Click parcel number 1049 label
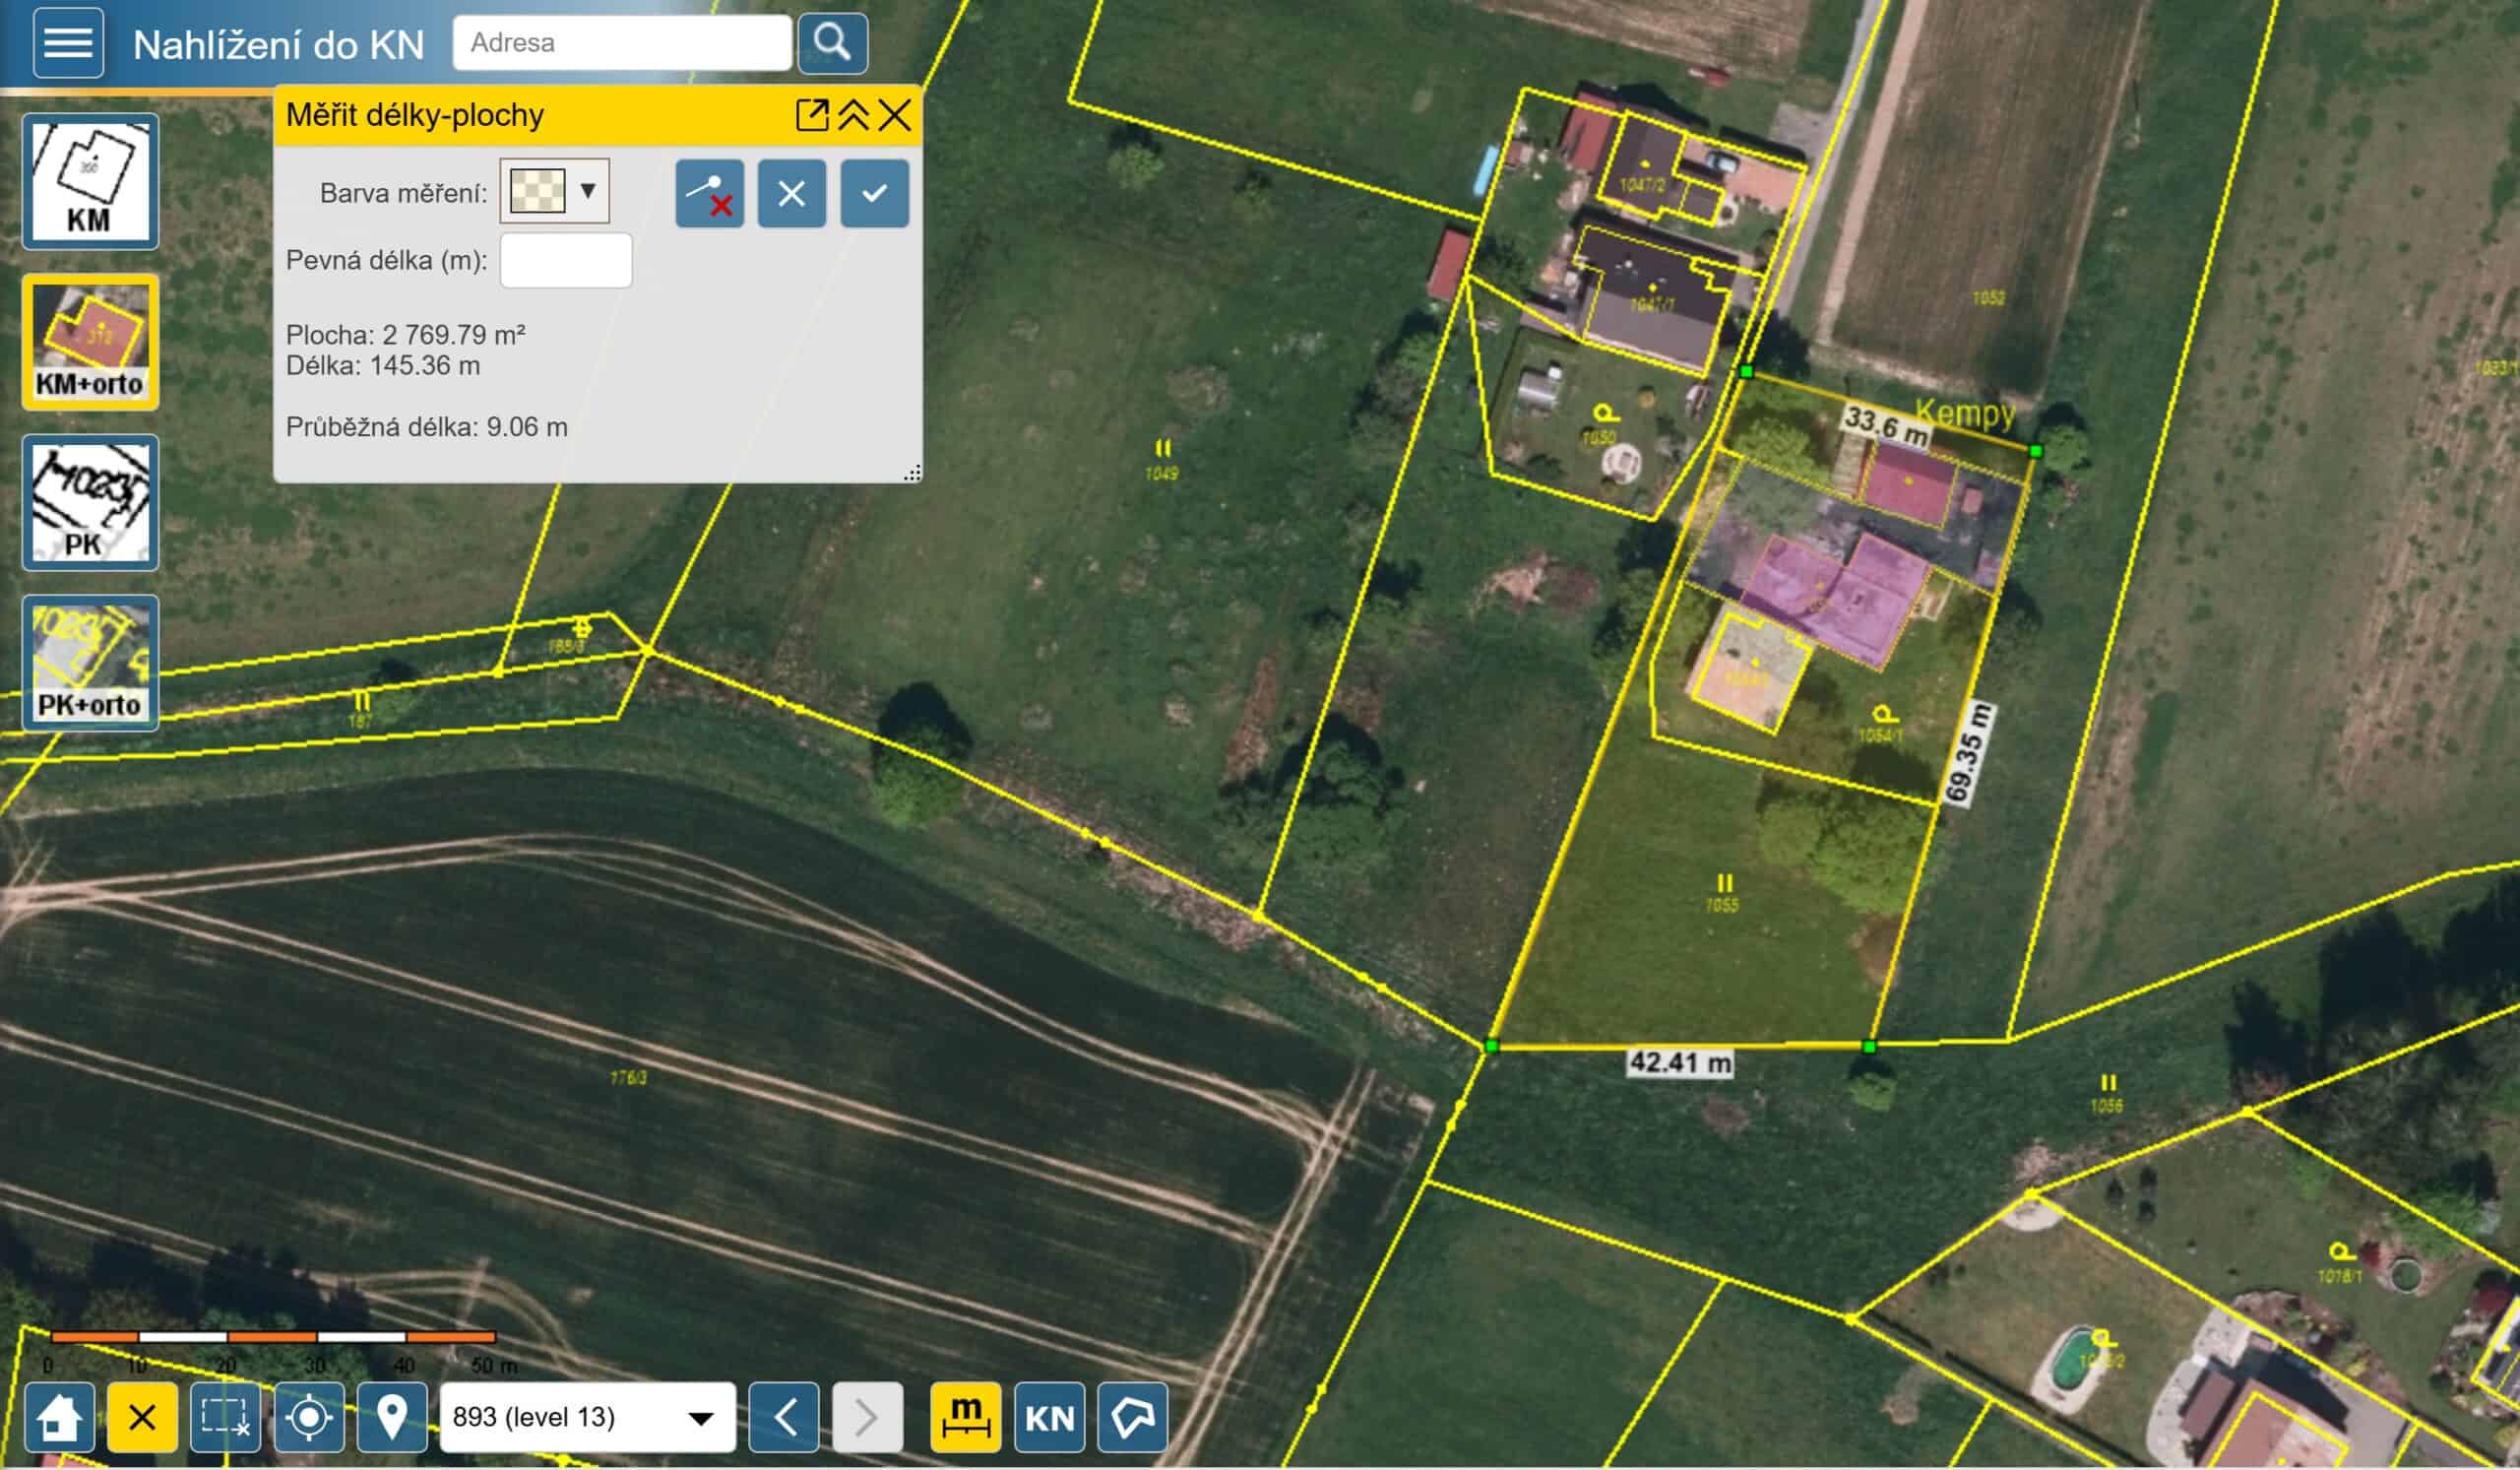The height and width of the screenshot is (1470, 2520). [x=1161, y=473]
